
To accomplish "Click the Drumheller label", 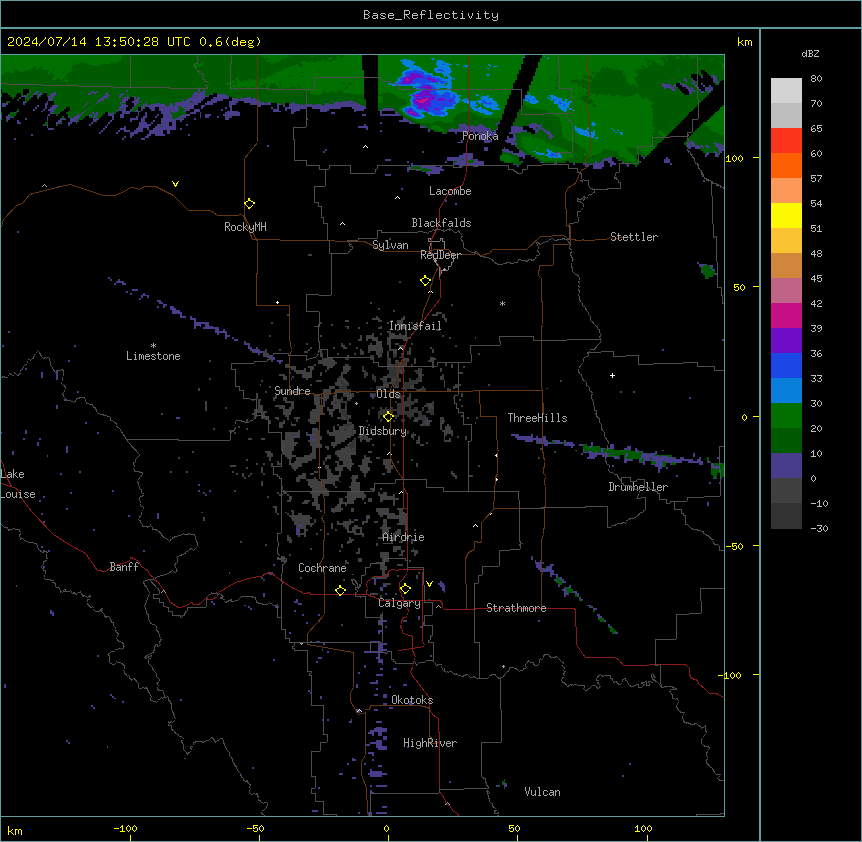I will (638, 487).
